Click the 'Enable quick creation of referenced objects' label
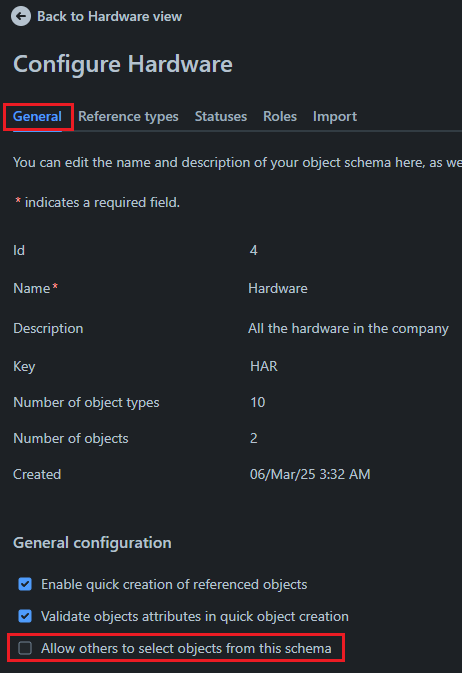This screenshot has height=673, width=462. coord(174,585)
